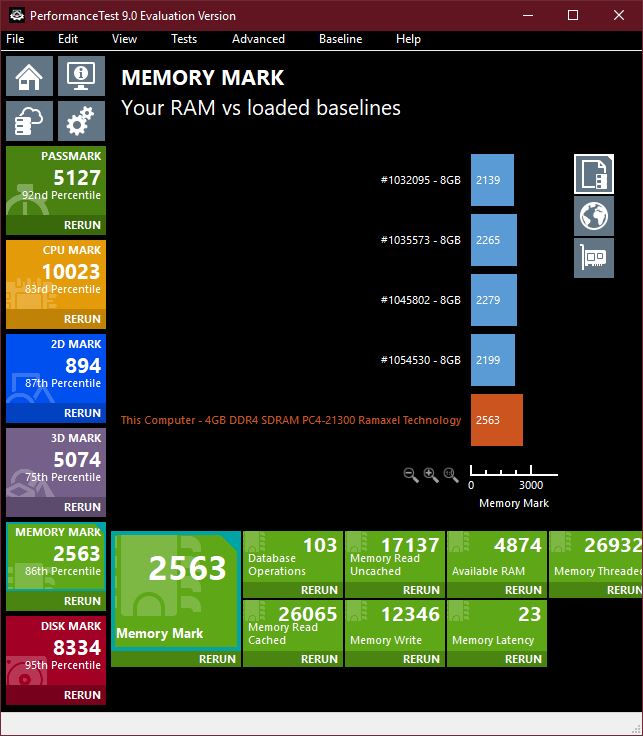The image size is (643, 736).
Task: Select the loaded baselines chart view icon
Action: 594,174
